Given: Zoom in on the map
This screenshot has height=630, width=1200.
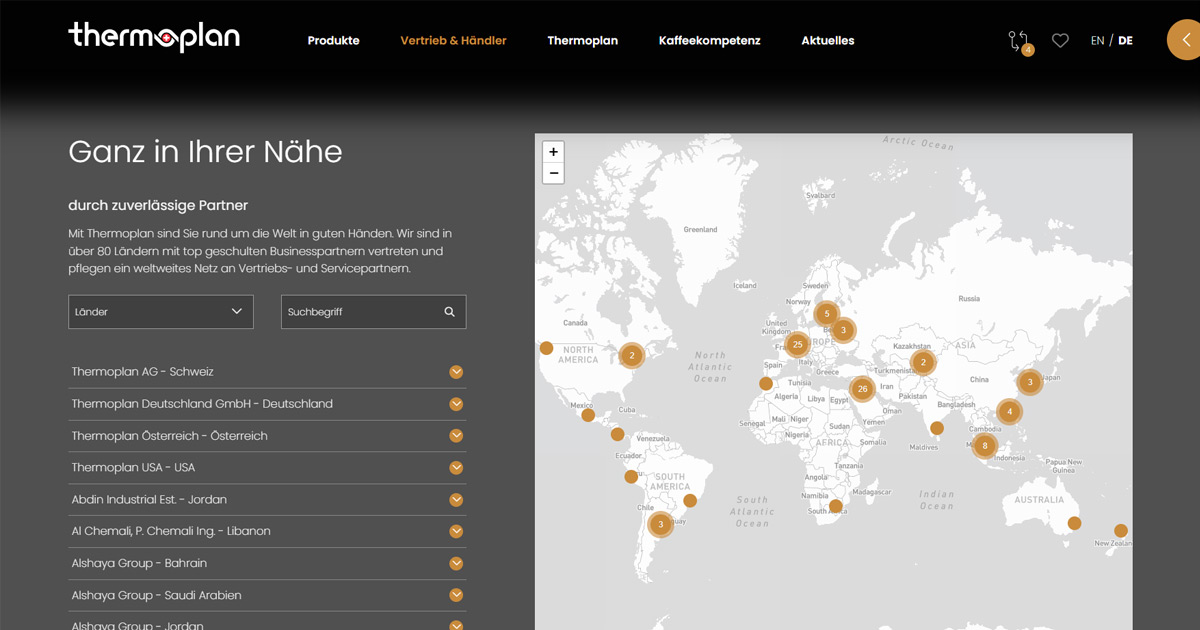Looking at the screenshot, I should 553,152.
